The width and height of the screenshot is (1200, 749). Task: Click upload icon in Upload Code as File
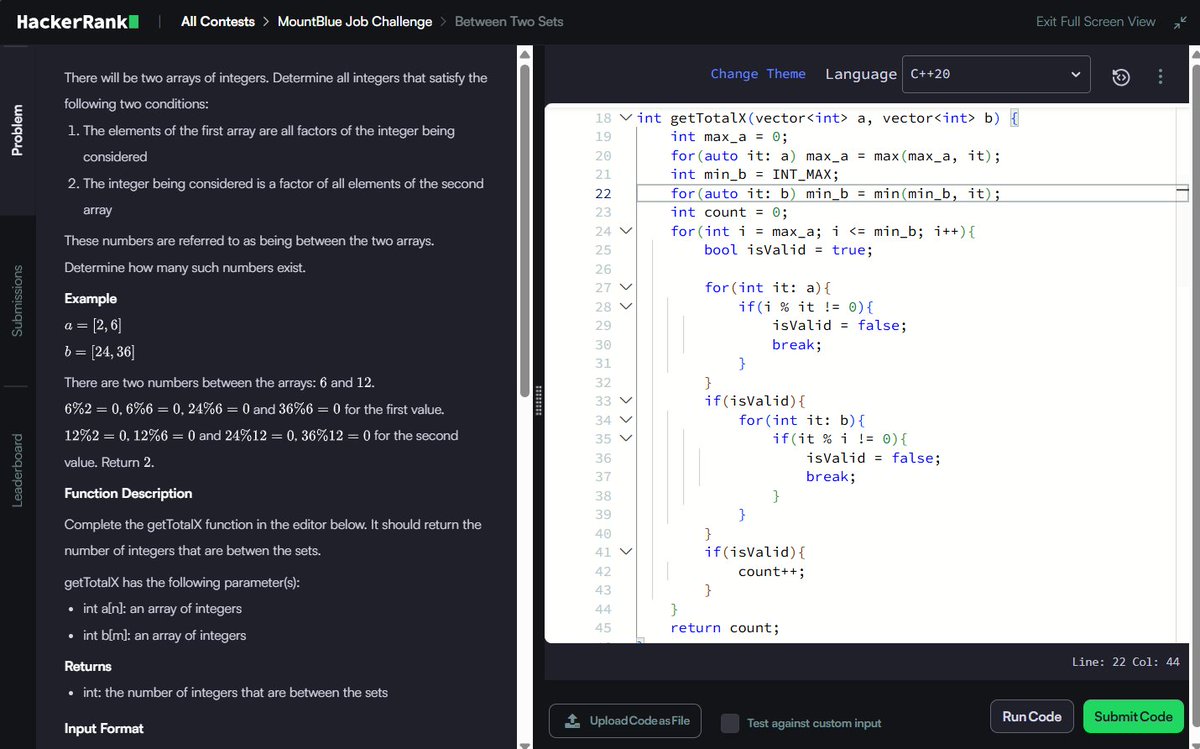tap(572, 721)
